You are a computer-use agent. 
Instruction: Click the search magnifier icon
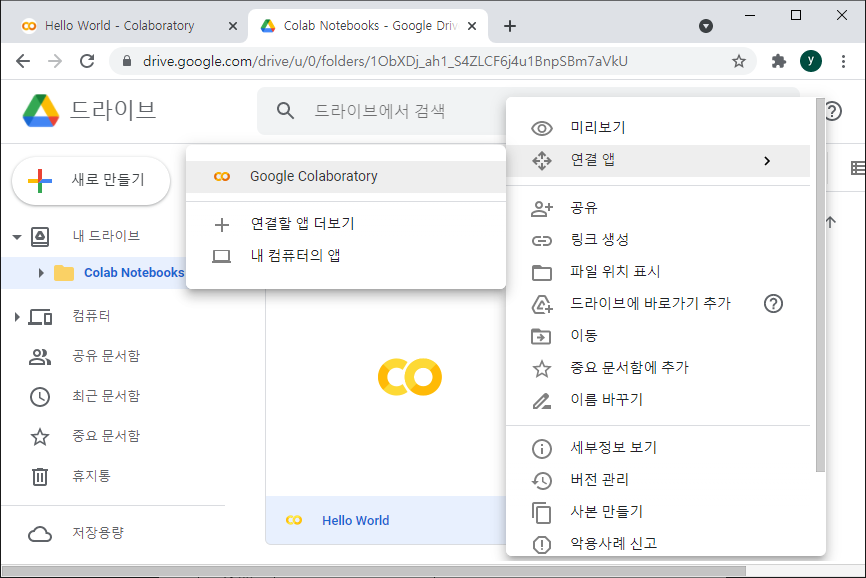pos(285,111)
